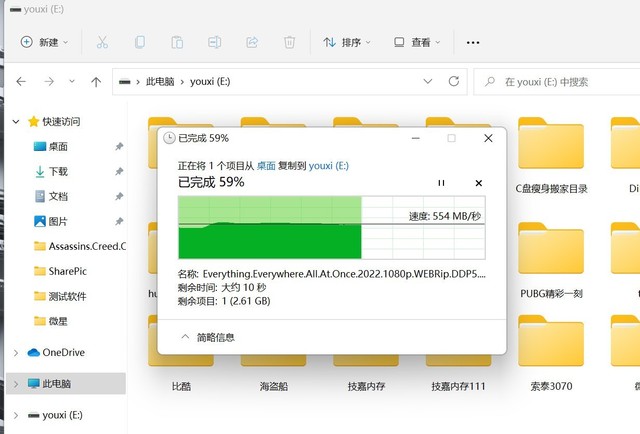Collapse details via 简略信息
This screenshot has height=434, width=640.
point(208,337)
